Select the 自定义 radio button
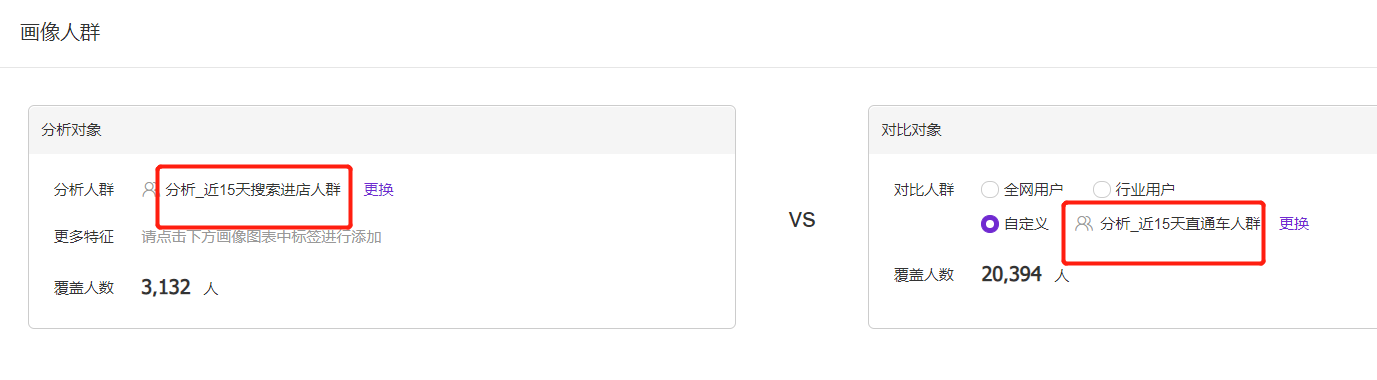Screen dimensions: 1377x380 990,224
